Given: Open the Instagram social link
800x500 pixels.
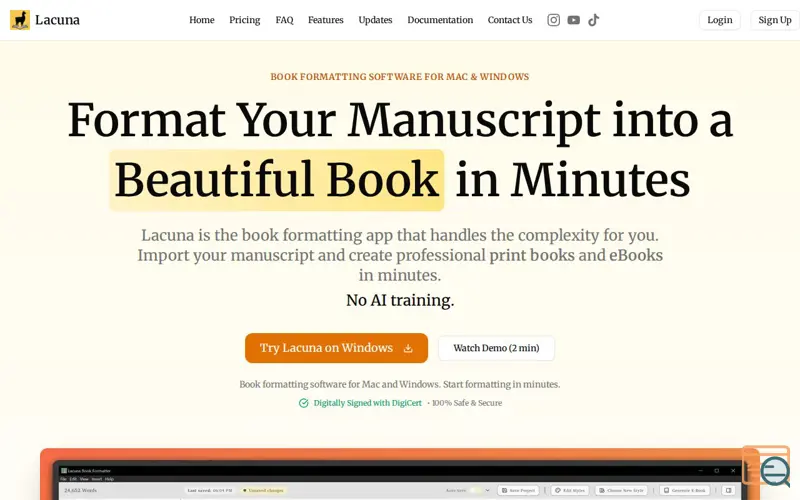Looking at the screenshot, I should 554,20.
